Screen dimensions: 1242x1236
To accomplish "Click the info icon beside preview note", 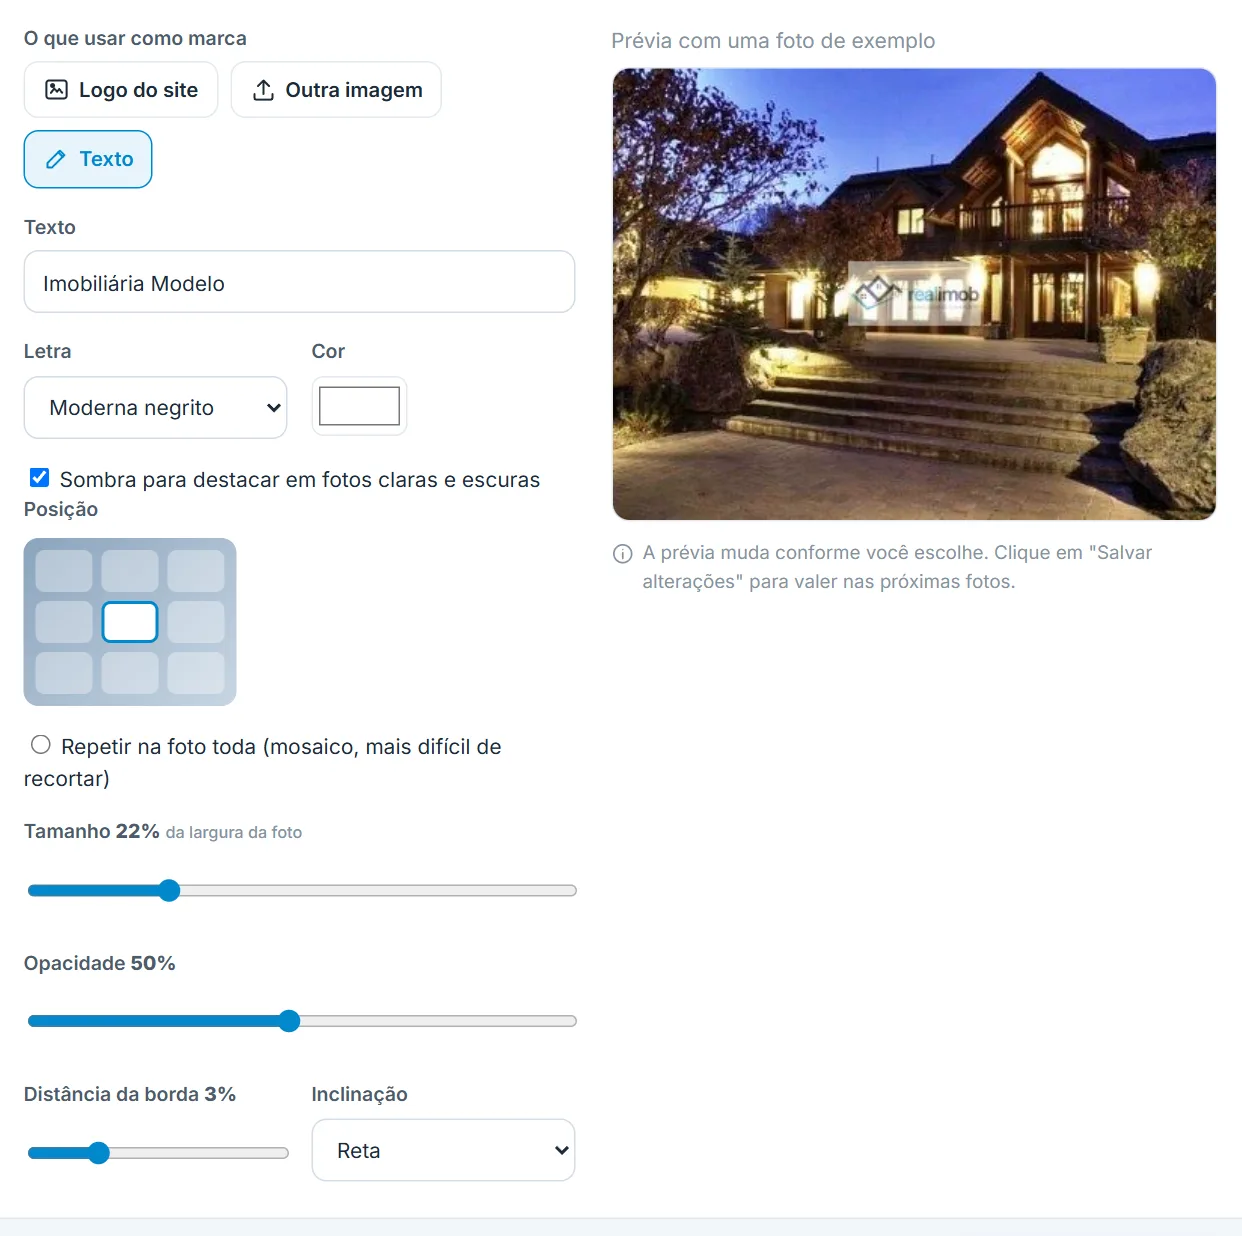I will (x=623, y=554).
